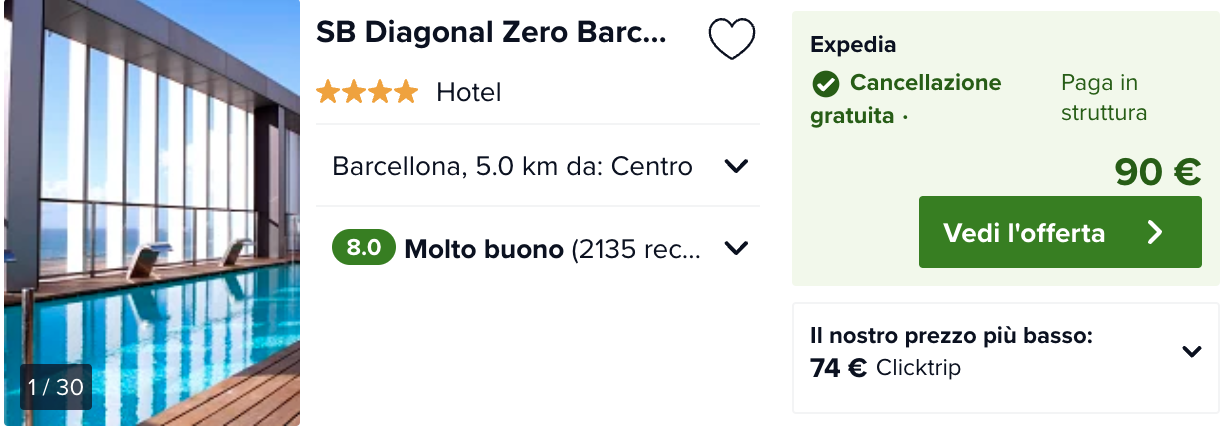
Task: Click the green 8.0 score badge
Action: (x=364, y=248)
